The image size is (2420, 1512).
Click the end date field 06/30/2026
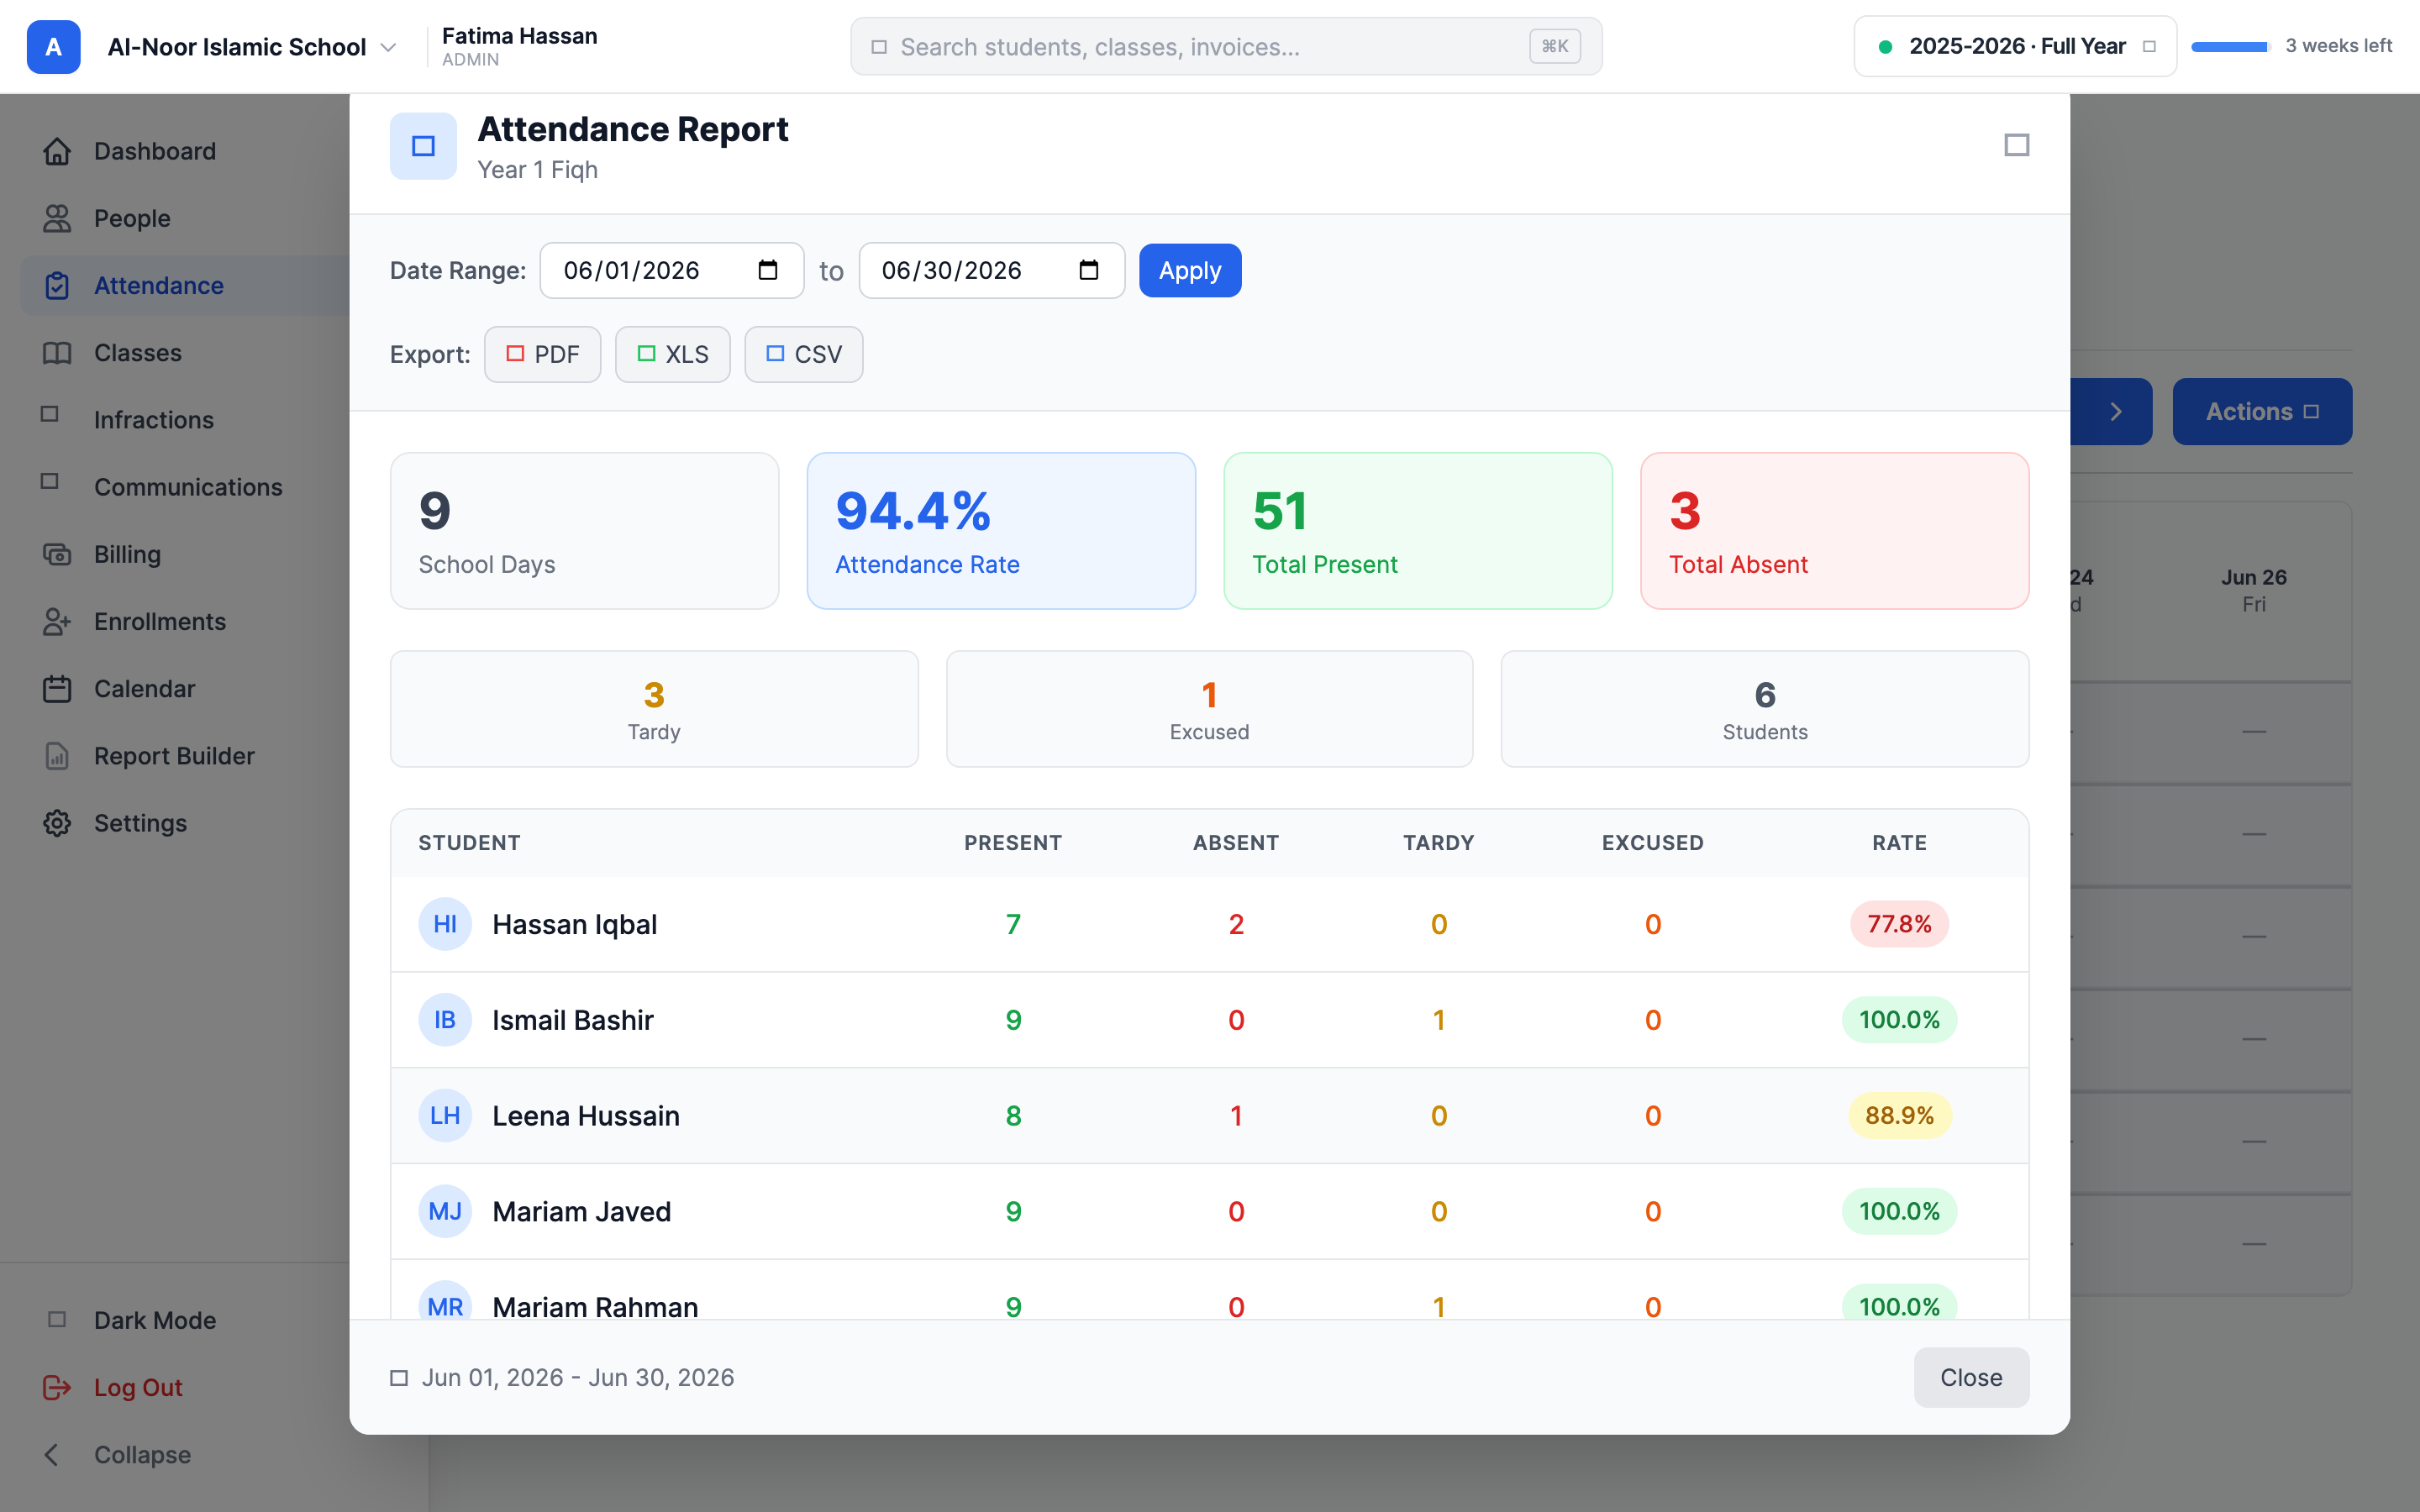click(991, 270)
